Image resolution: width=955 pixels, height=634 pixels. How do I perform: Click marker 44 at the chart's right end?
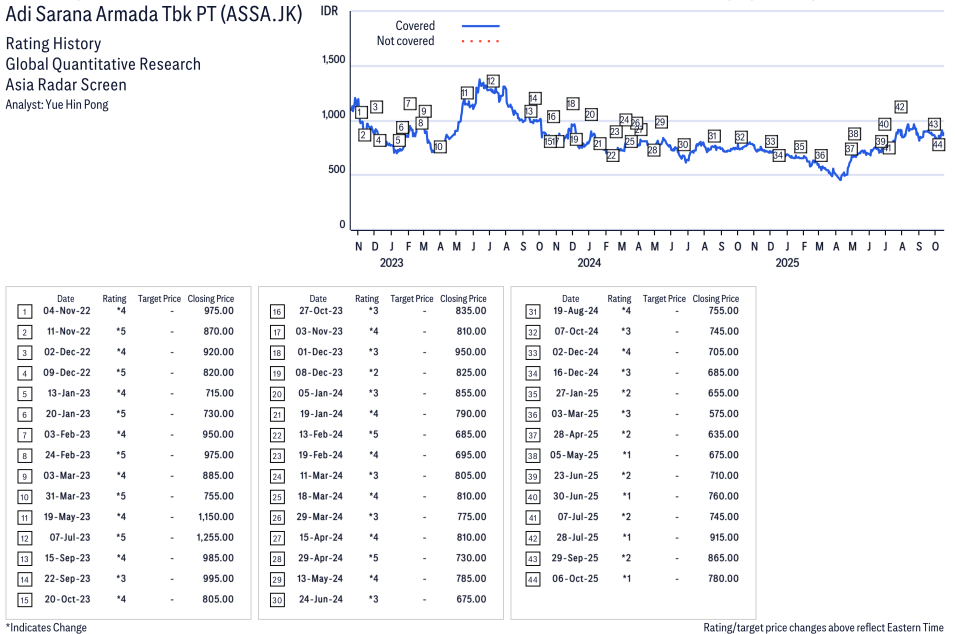coord(938,144)
